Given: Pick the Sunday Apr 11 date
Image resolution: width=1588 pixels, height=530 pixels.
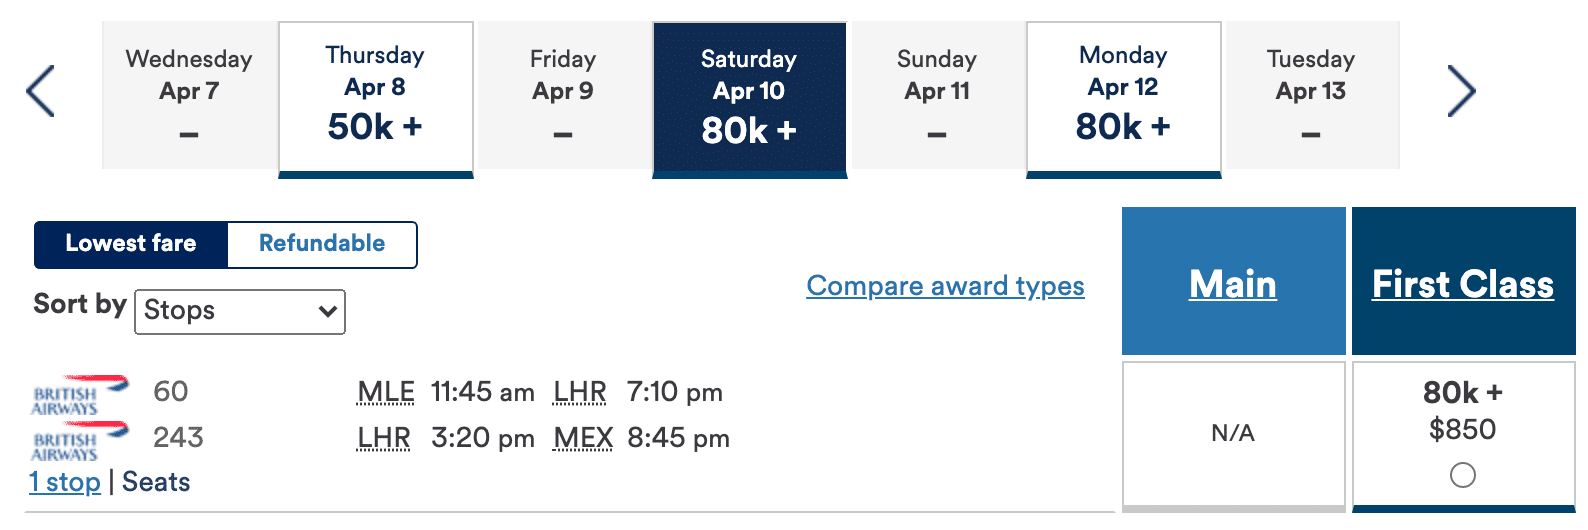Looking at the screenshot, I should click(x=937, y=95).
